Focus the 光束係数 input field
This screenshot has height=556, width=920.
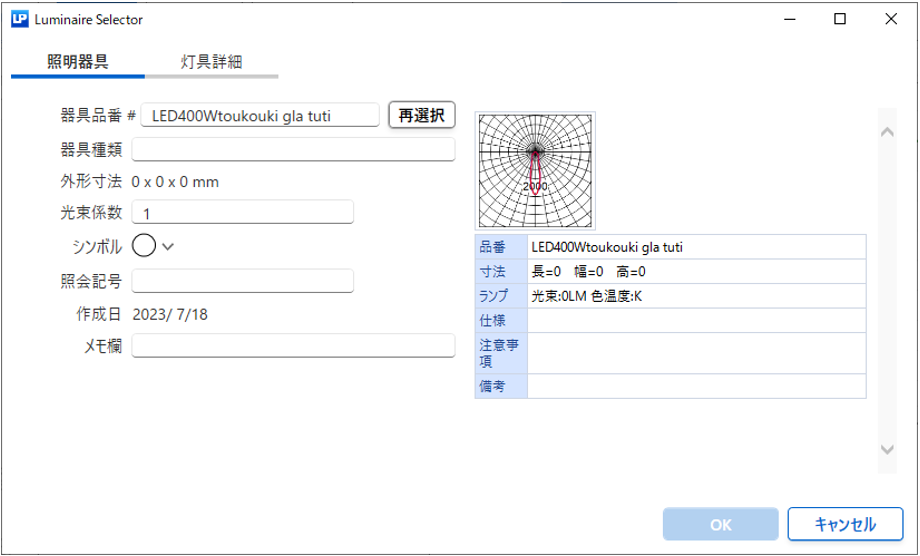(x=243, y=212)
